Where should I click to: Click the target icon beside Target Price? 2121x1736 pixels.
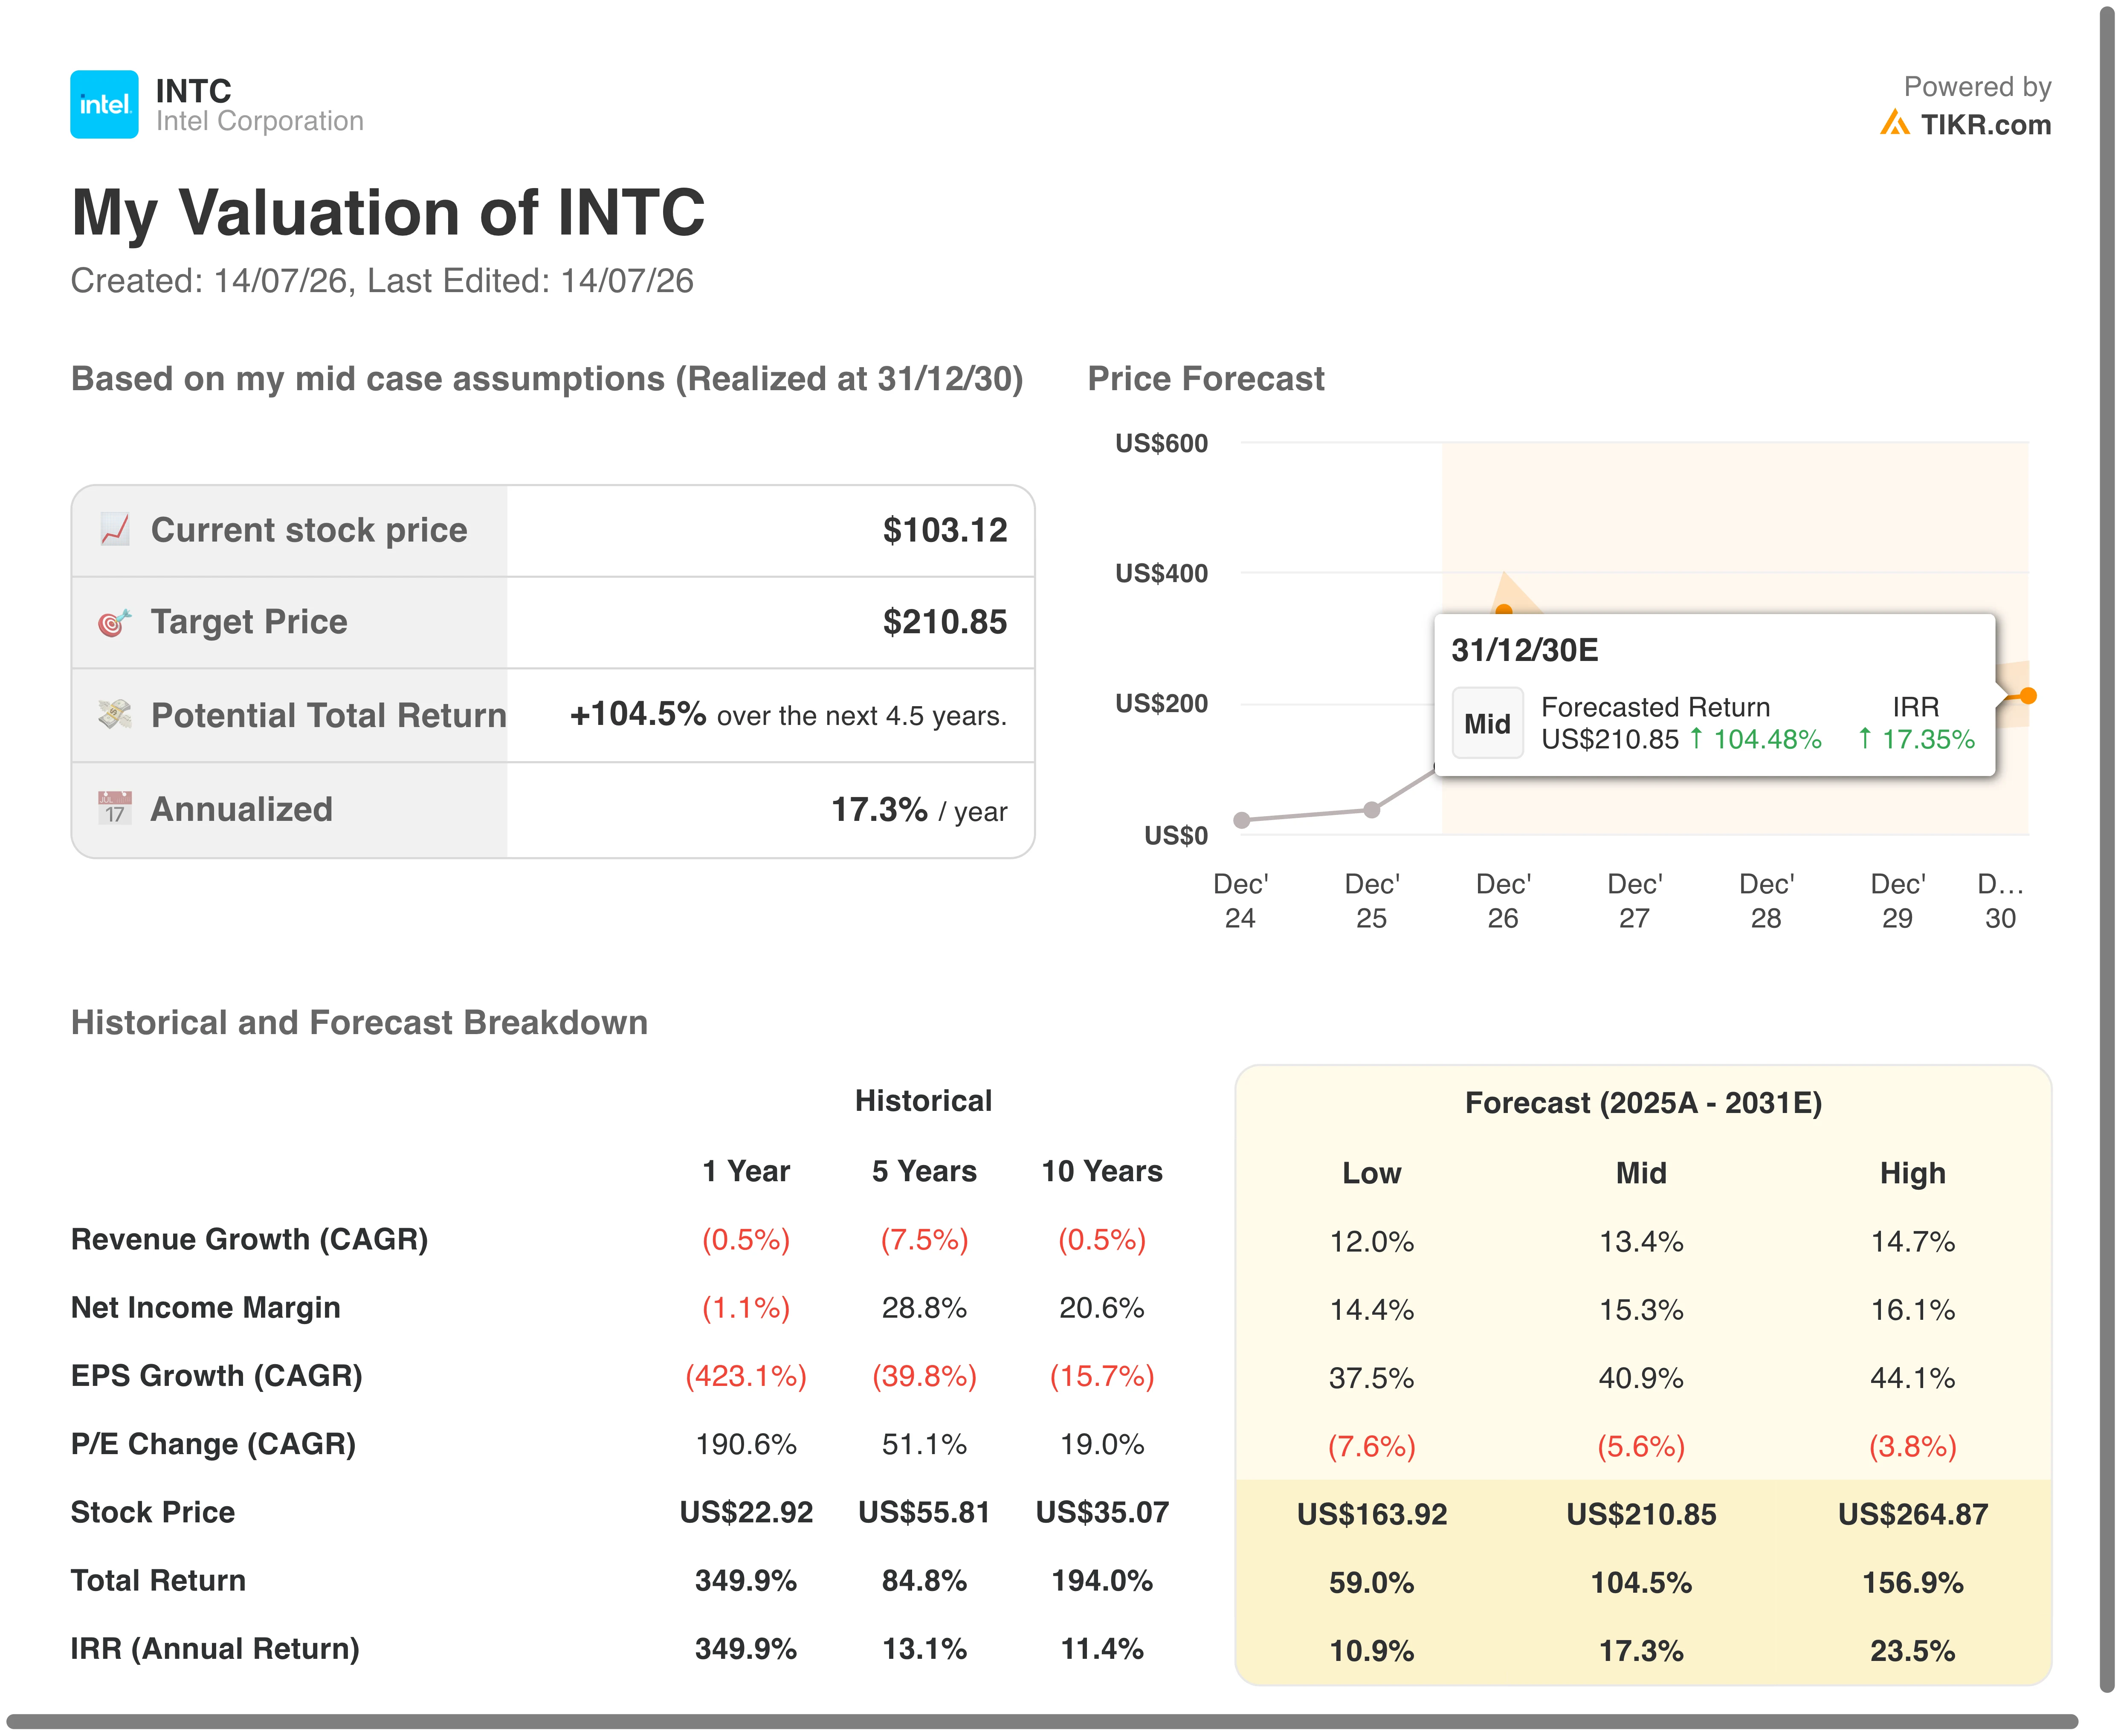pyautogui.click(x=115, y=622)
